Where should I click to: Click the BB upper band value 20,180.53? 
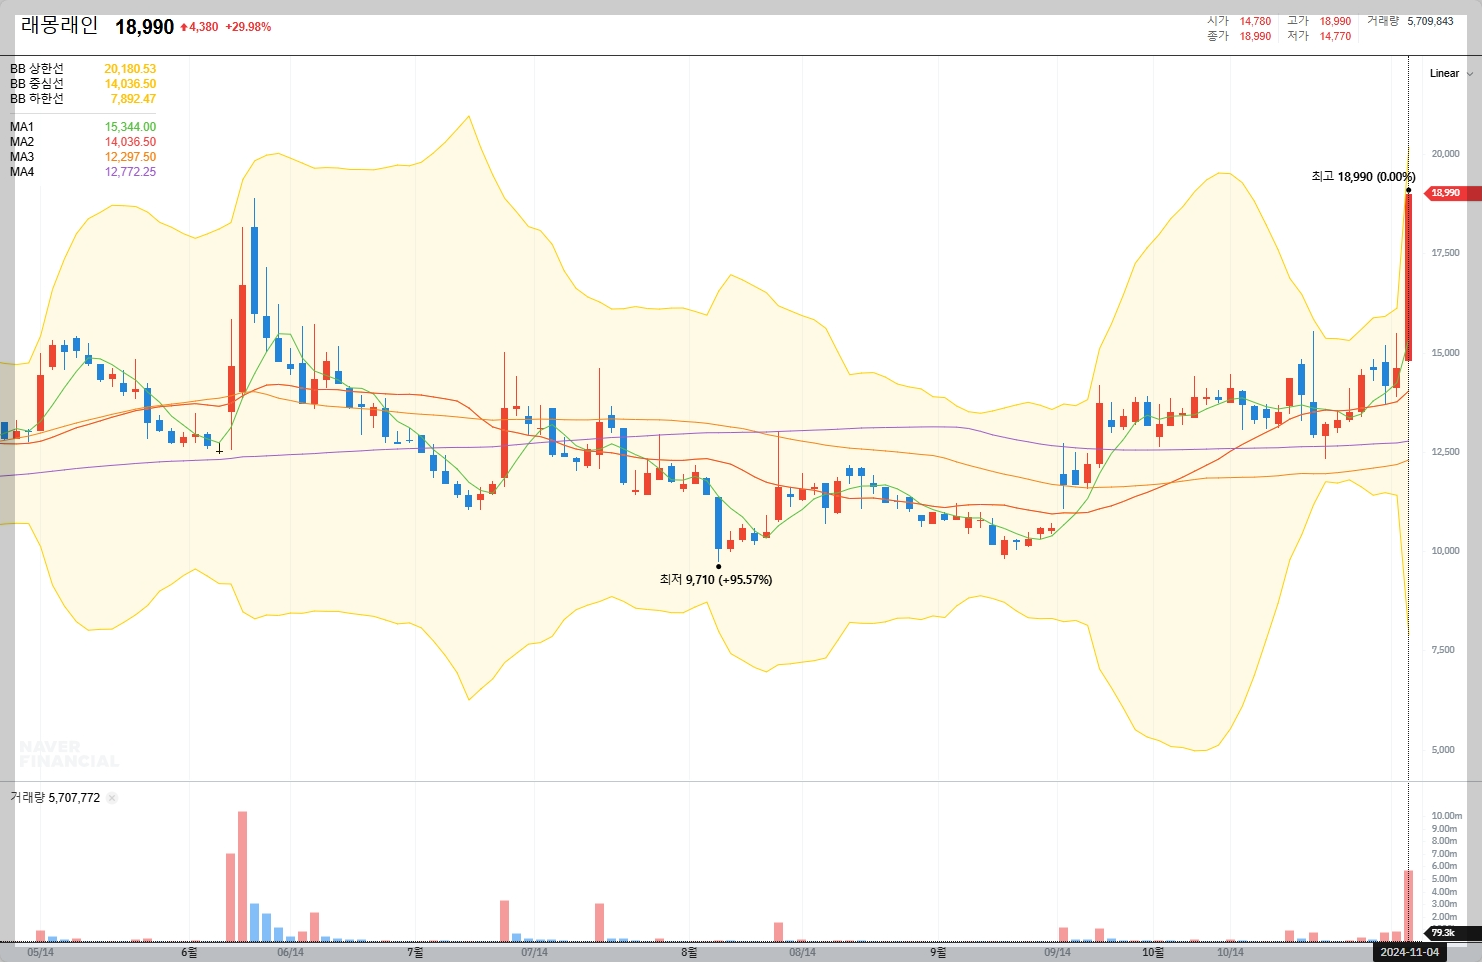pyautogui.click(x=130, y=69)
